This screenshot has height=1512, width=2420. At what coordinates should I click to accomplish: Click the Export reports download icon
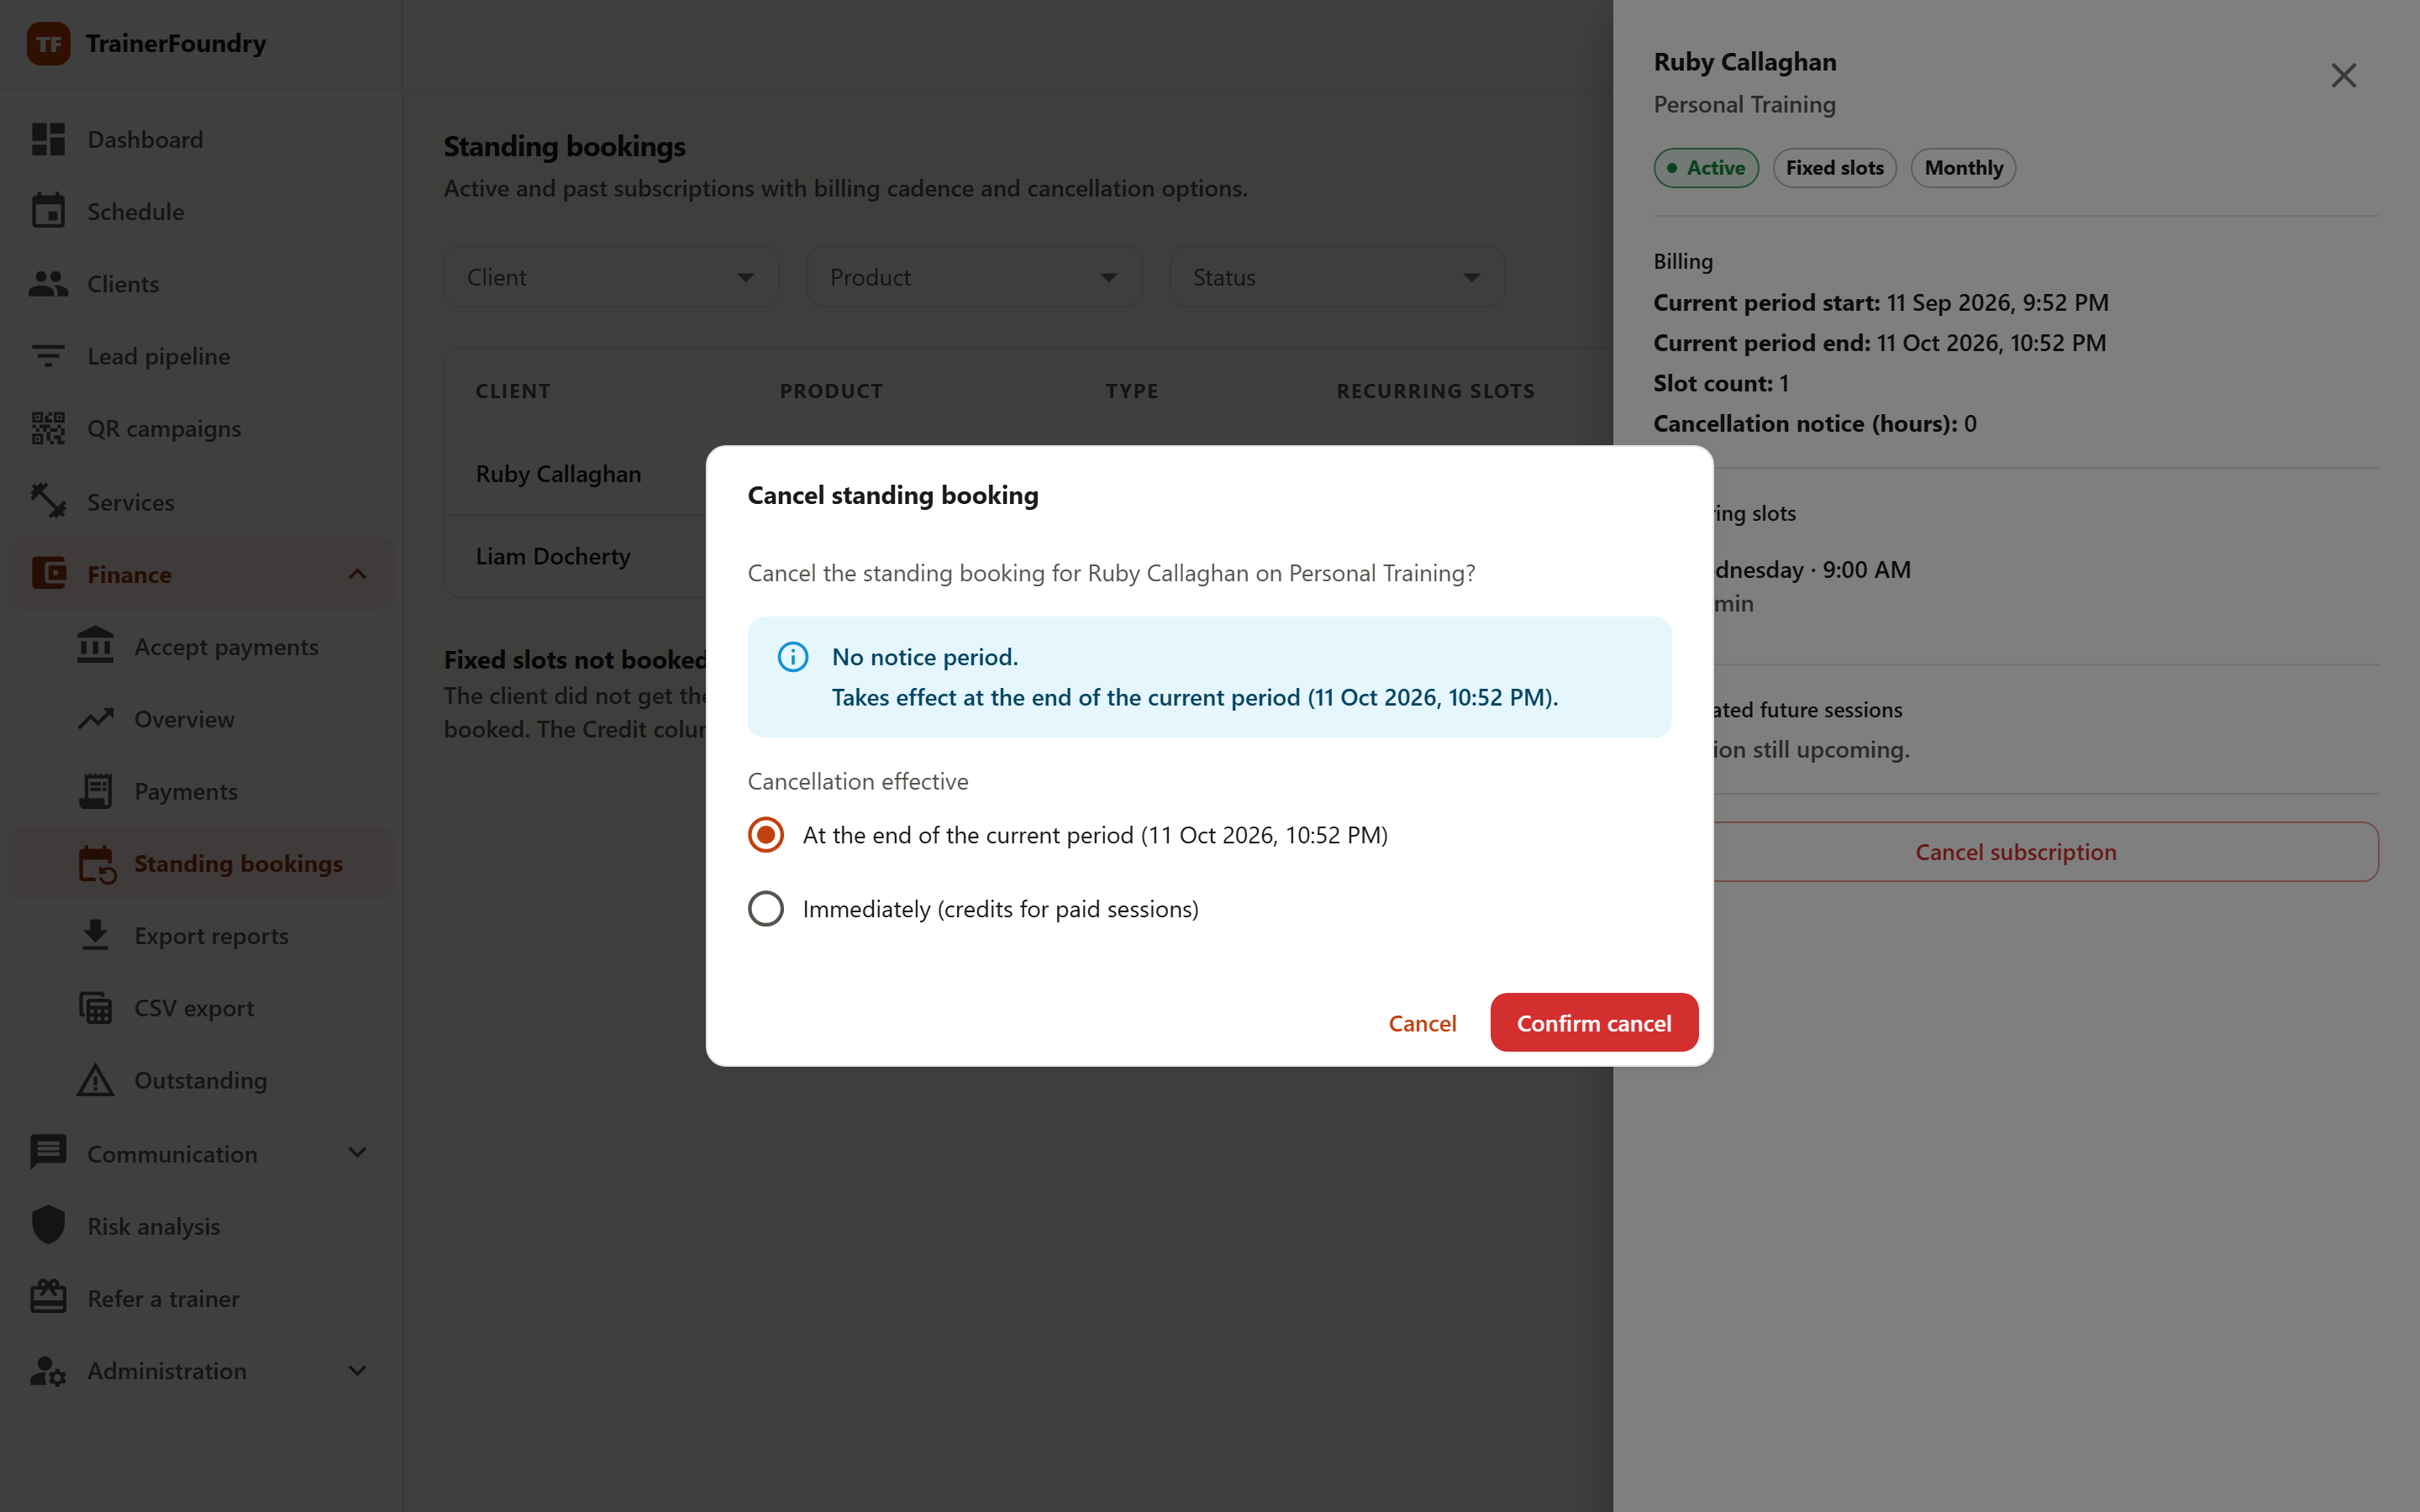point(96,935)
